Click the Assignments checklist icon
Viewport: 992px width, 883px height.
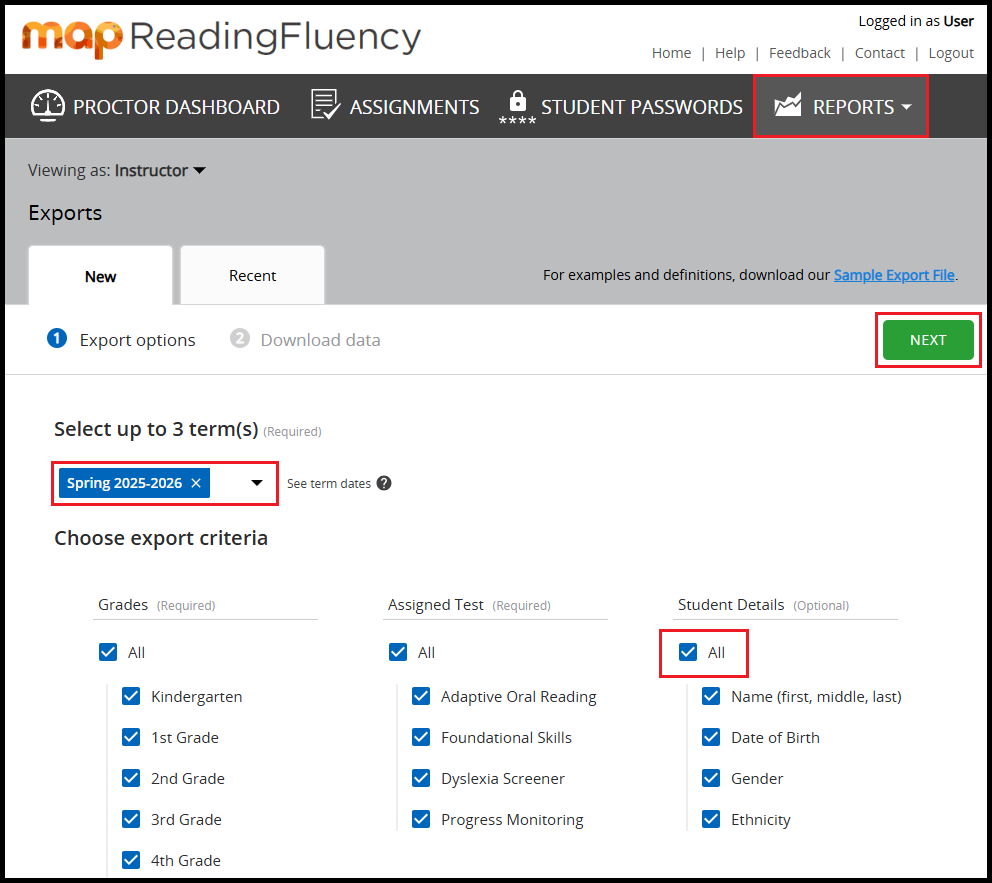pyautogui.click(x=325, y=106)
